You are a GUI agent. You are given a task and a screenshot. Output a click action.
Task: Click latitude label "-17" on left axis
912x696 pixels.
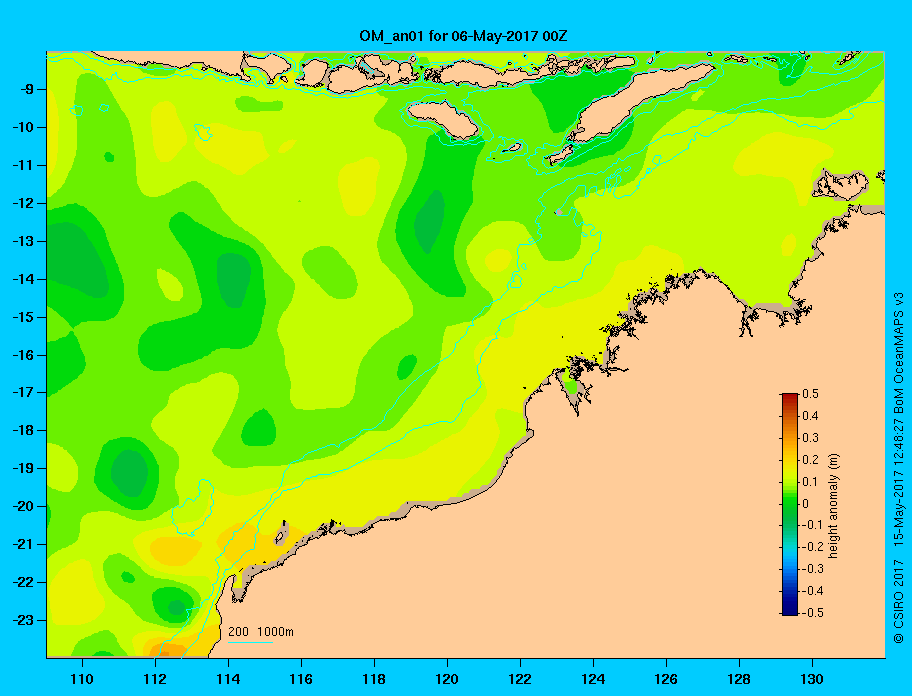point(23,393)
